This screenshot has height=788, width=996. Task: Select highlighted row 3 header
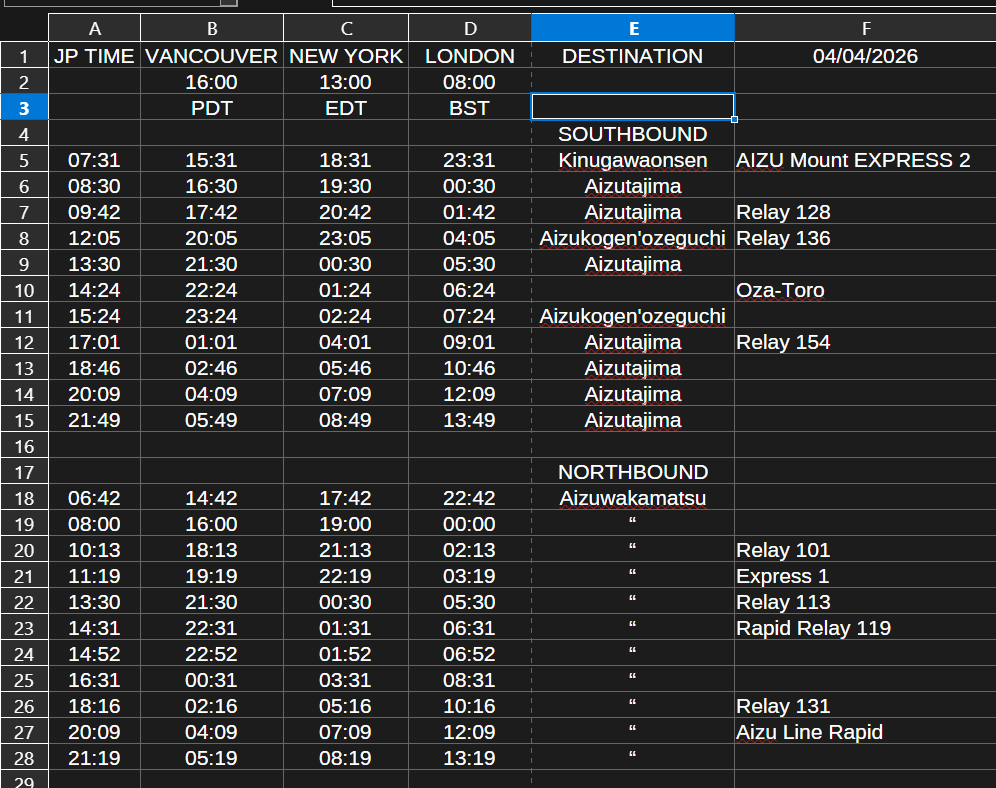pyautogui.click(x=24, y=108)
